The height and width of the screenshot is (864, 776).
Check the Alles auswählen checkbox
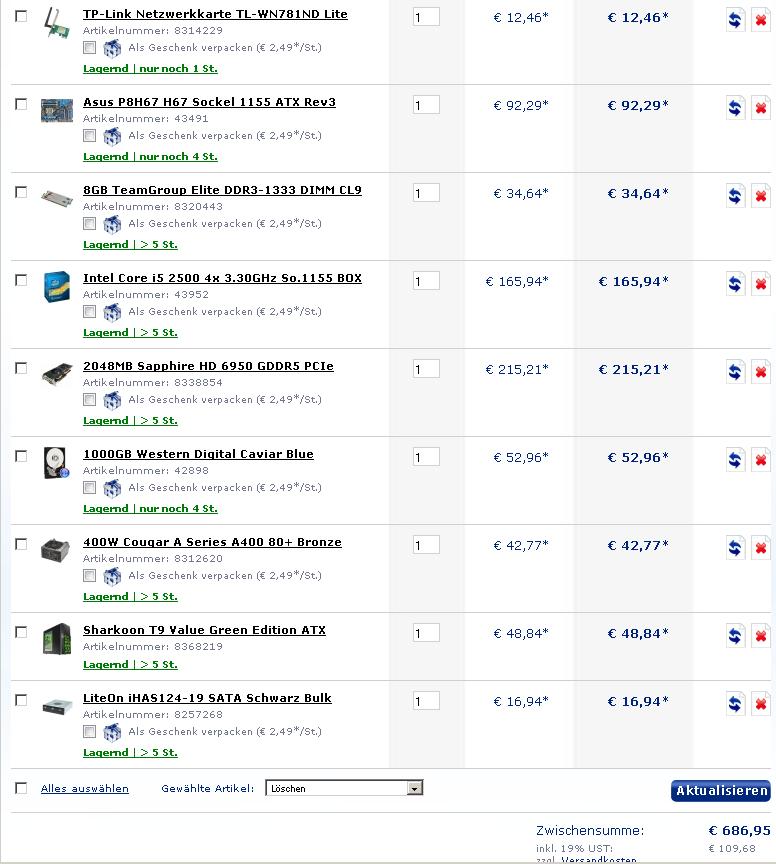(x=21, y=788)
